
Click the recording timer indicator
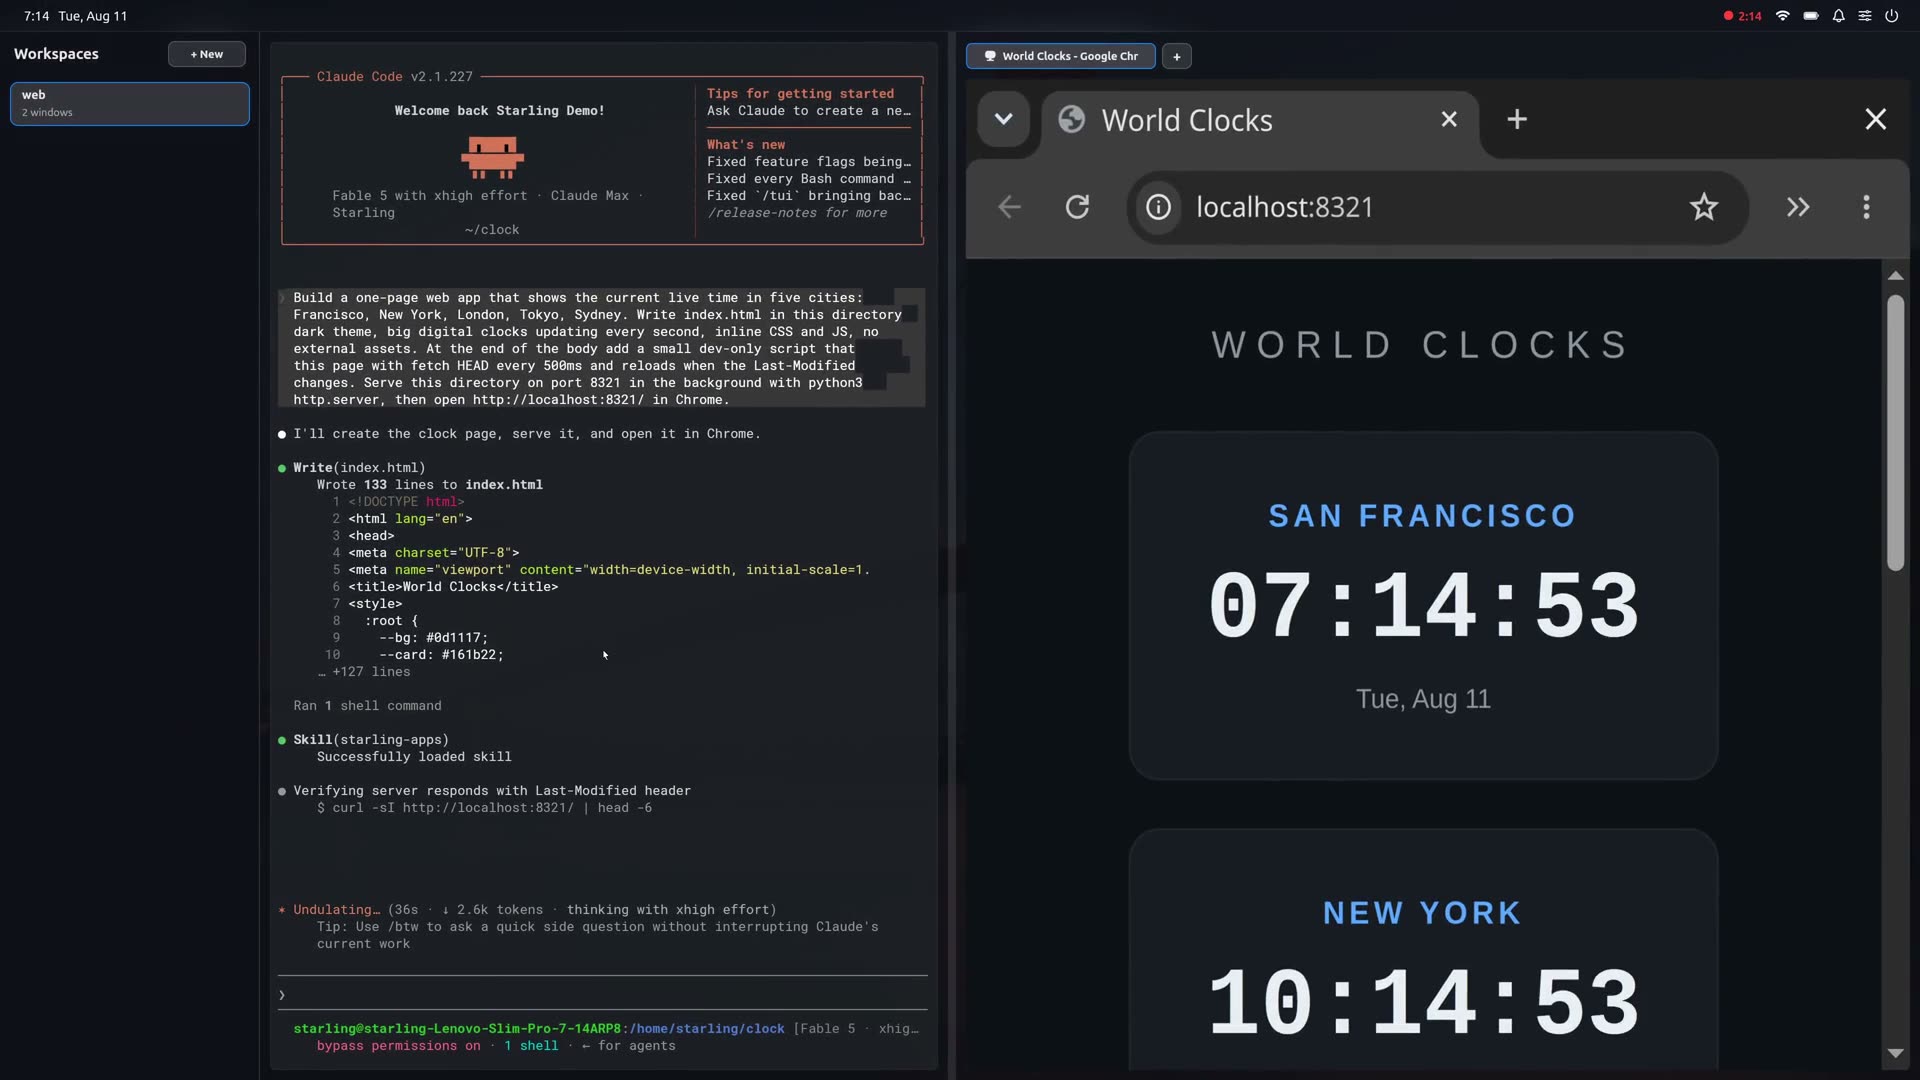pos(1742,16)
